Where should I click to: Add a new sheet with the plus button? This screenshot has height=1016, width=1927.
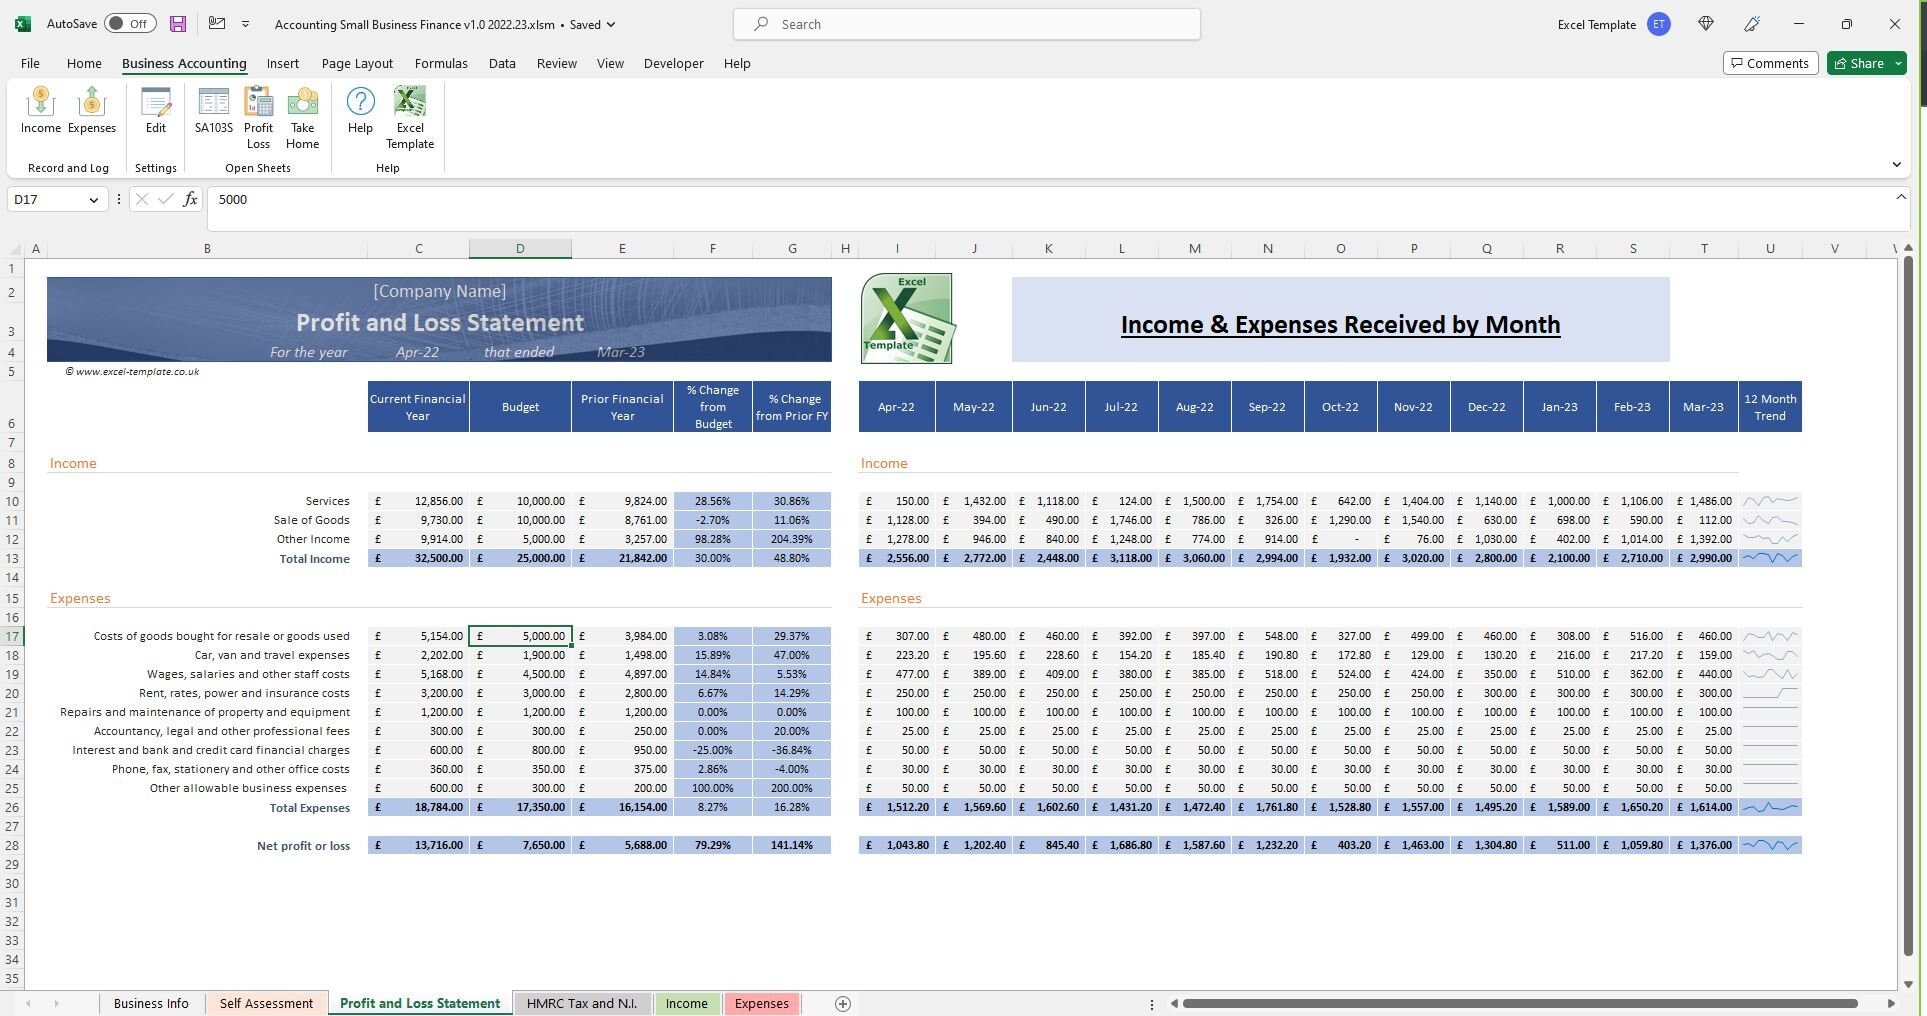pos(842,1004)
